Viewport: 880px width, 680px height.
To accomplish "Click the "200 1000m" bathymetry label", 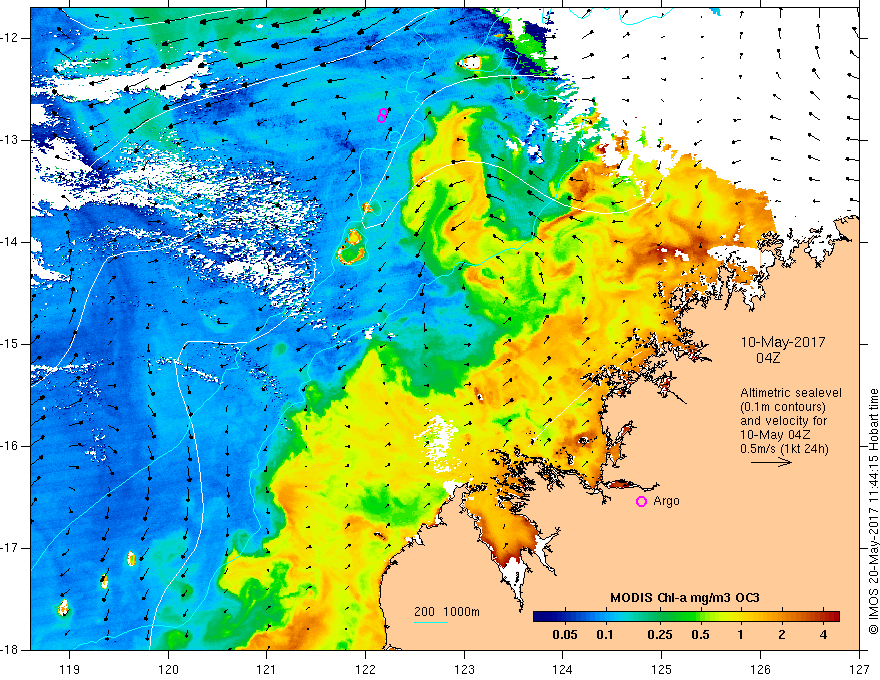I will click(x=447, y=612).
